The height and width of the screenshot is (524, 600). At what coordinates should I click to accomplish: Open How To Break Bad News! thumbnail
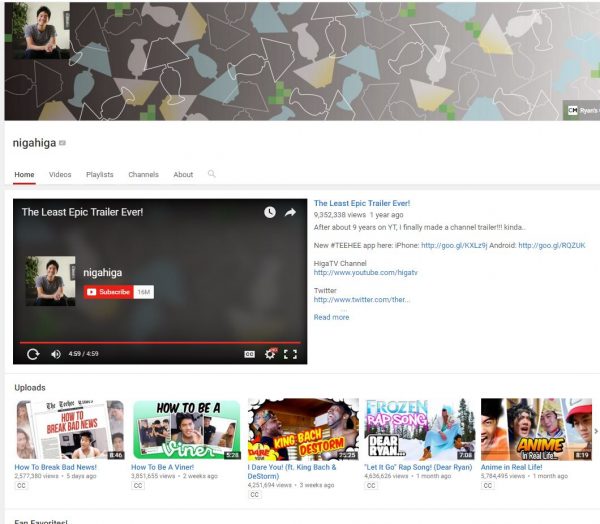[x=70, y=429]
